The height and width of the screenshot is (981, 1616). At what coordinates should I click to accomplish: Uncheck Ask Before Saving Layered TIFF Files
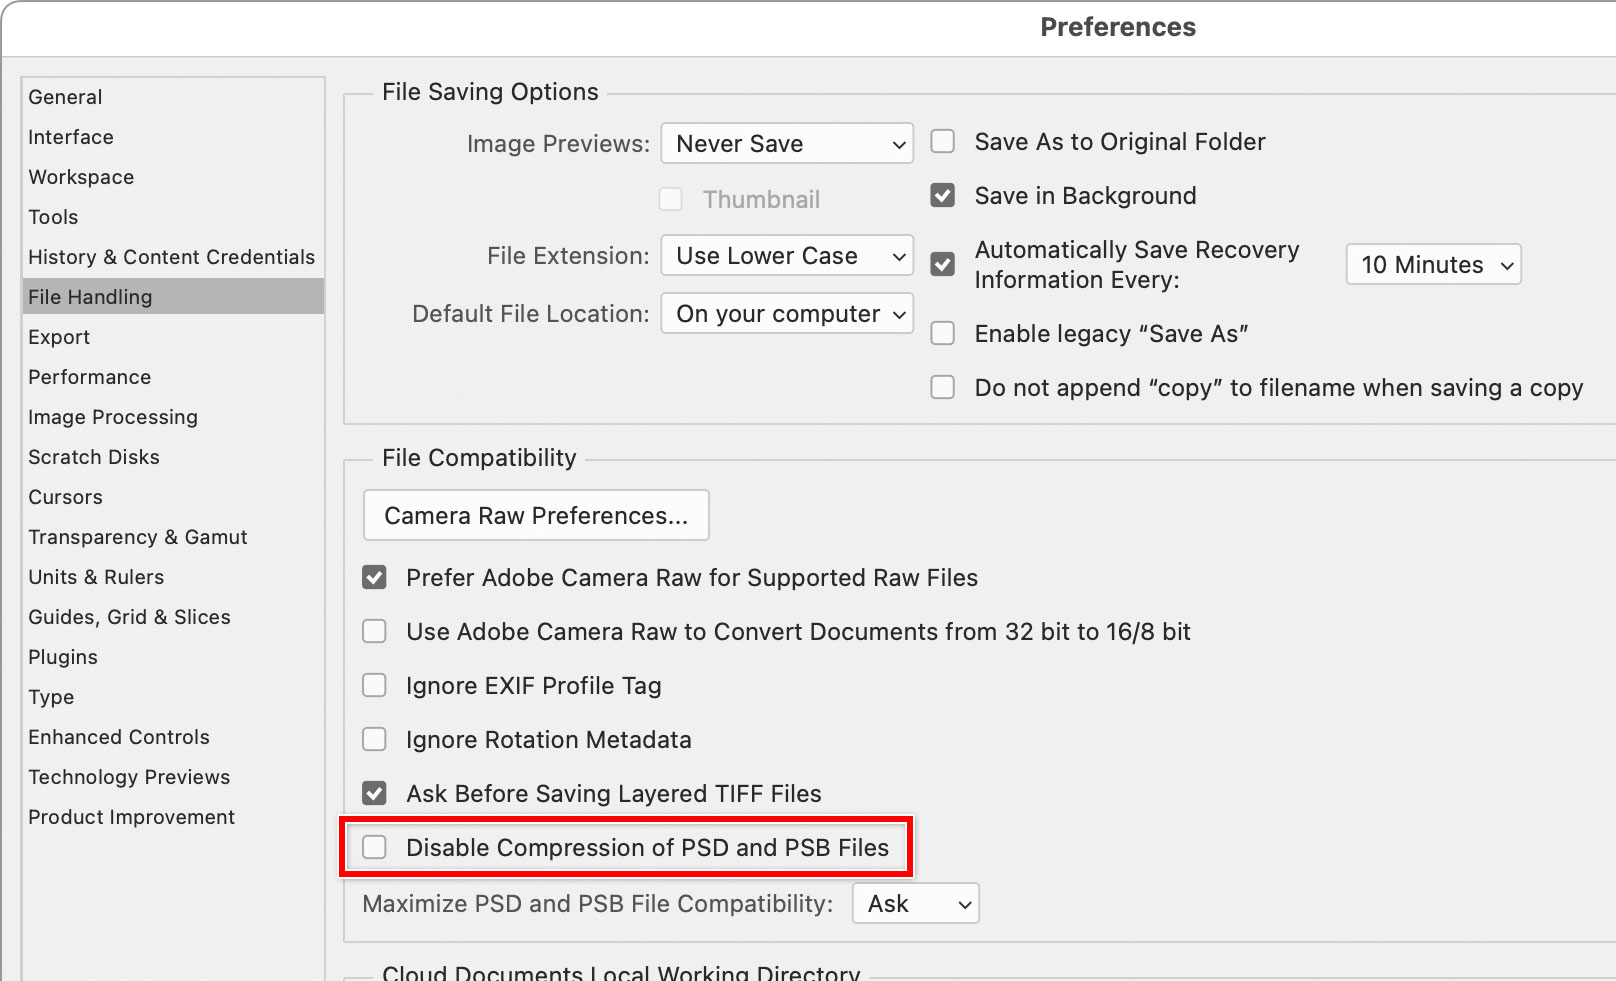(374, 793)
